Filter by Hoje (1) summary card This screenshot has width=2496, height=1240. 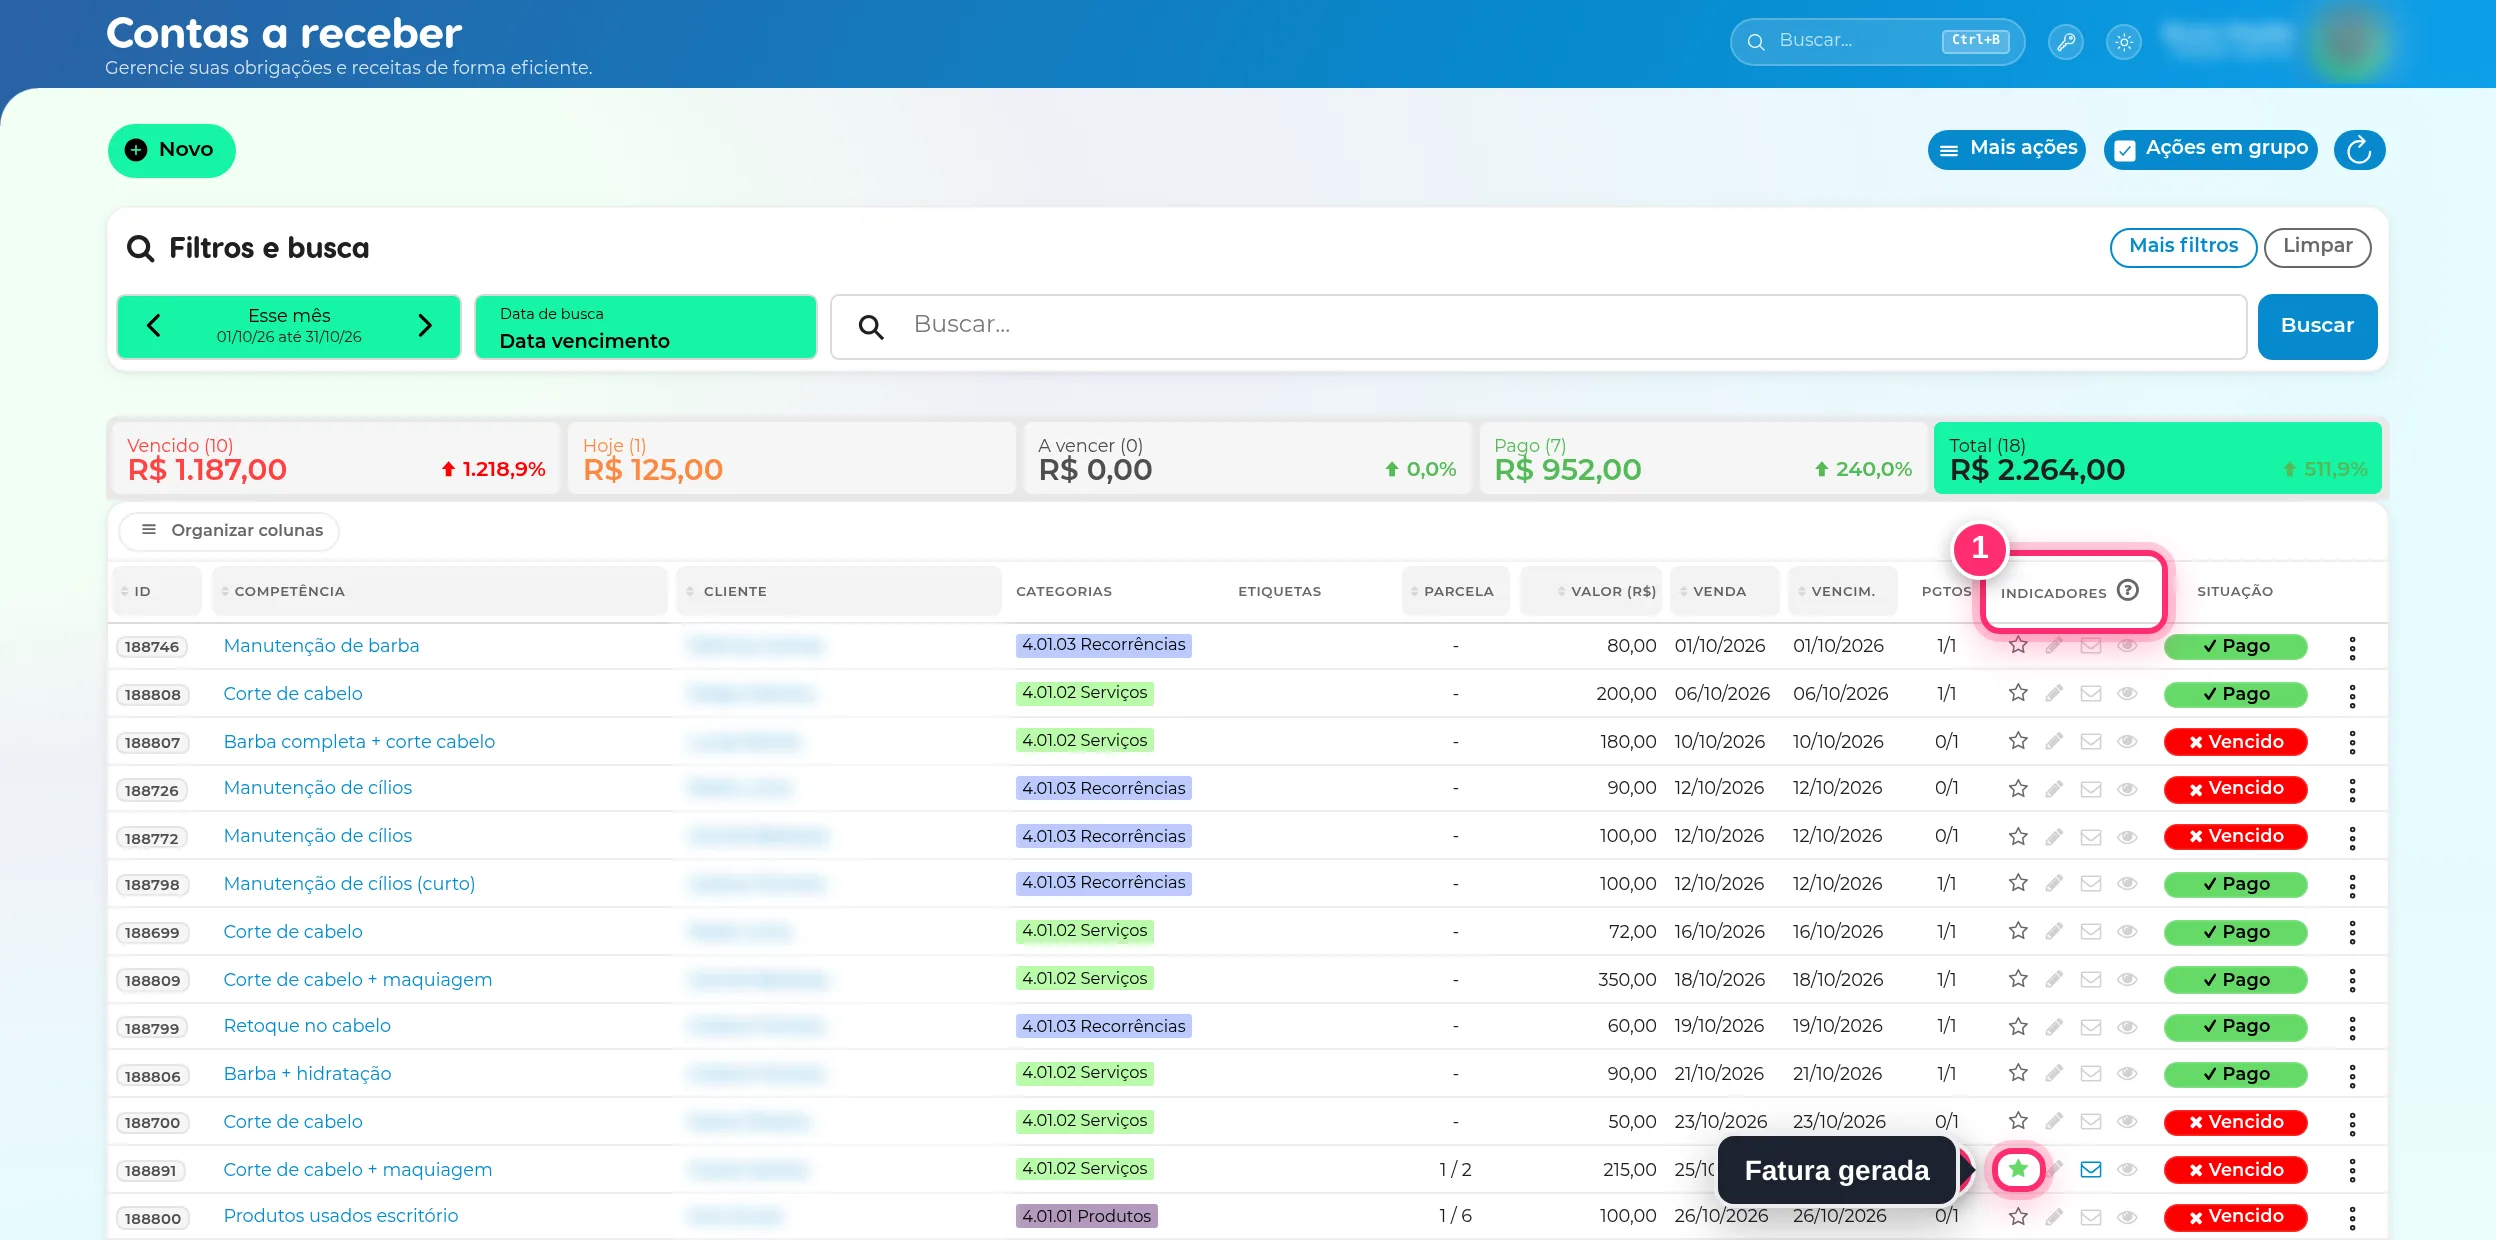click(x=790, y=458)
